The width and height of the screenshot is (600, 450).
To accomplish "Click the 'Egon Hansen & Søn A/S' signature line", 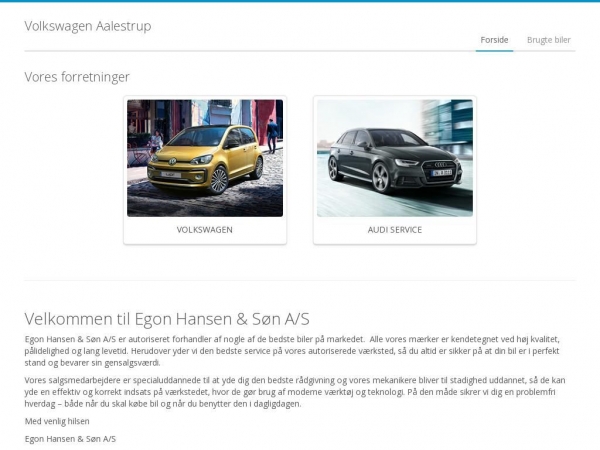I will (70, 439).
